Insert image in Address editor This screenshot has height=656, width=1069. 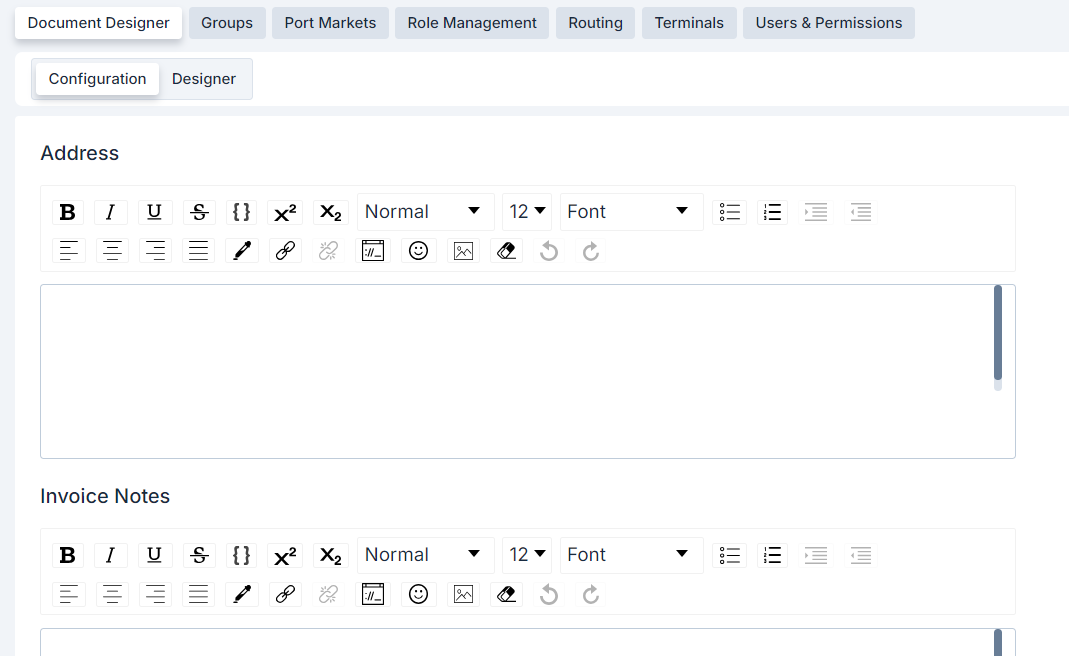pos(463,251)
